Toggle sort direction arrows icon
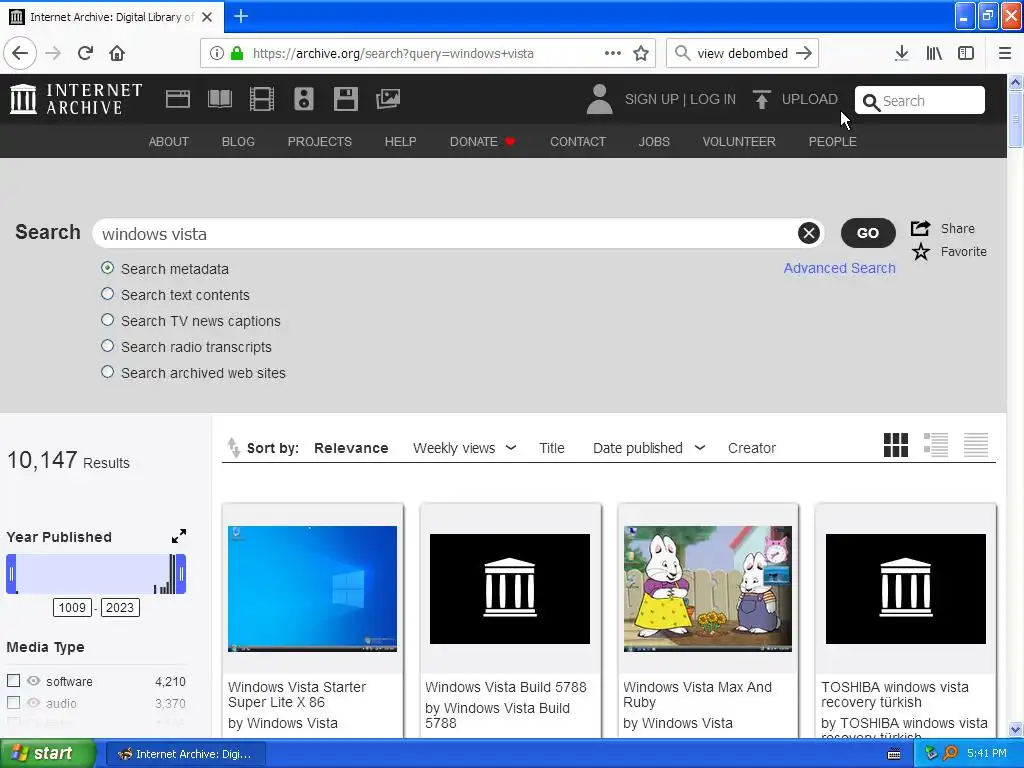 (233, 447)
